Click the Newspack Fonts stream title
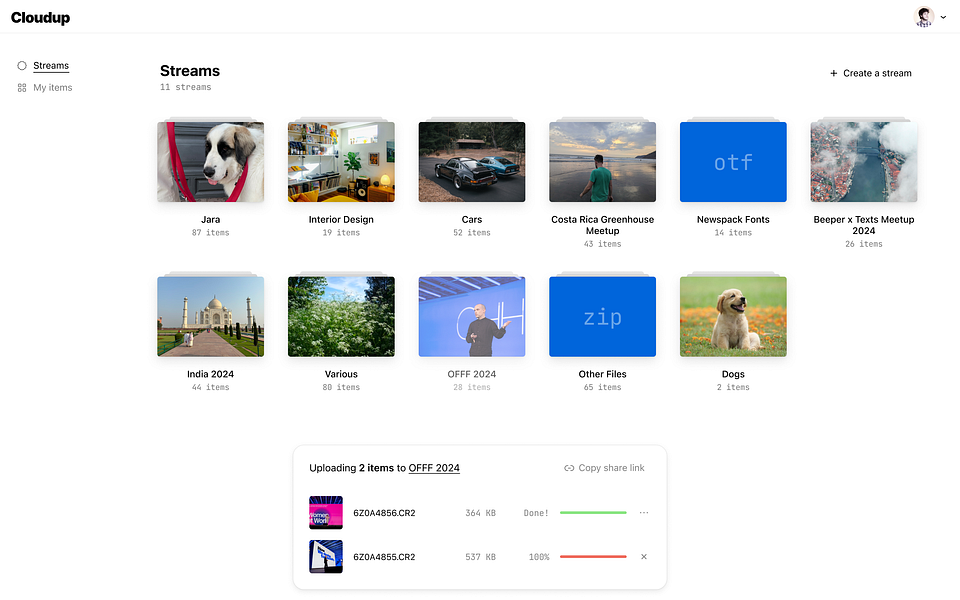 (733, 219)
